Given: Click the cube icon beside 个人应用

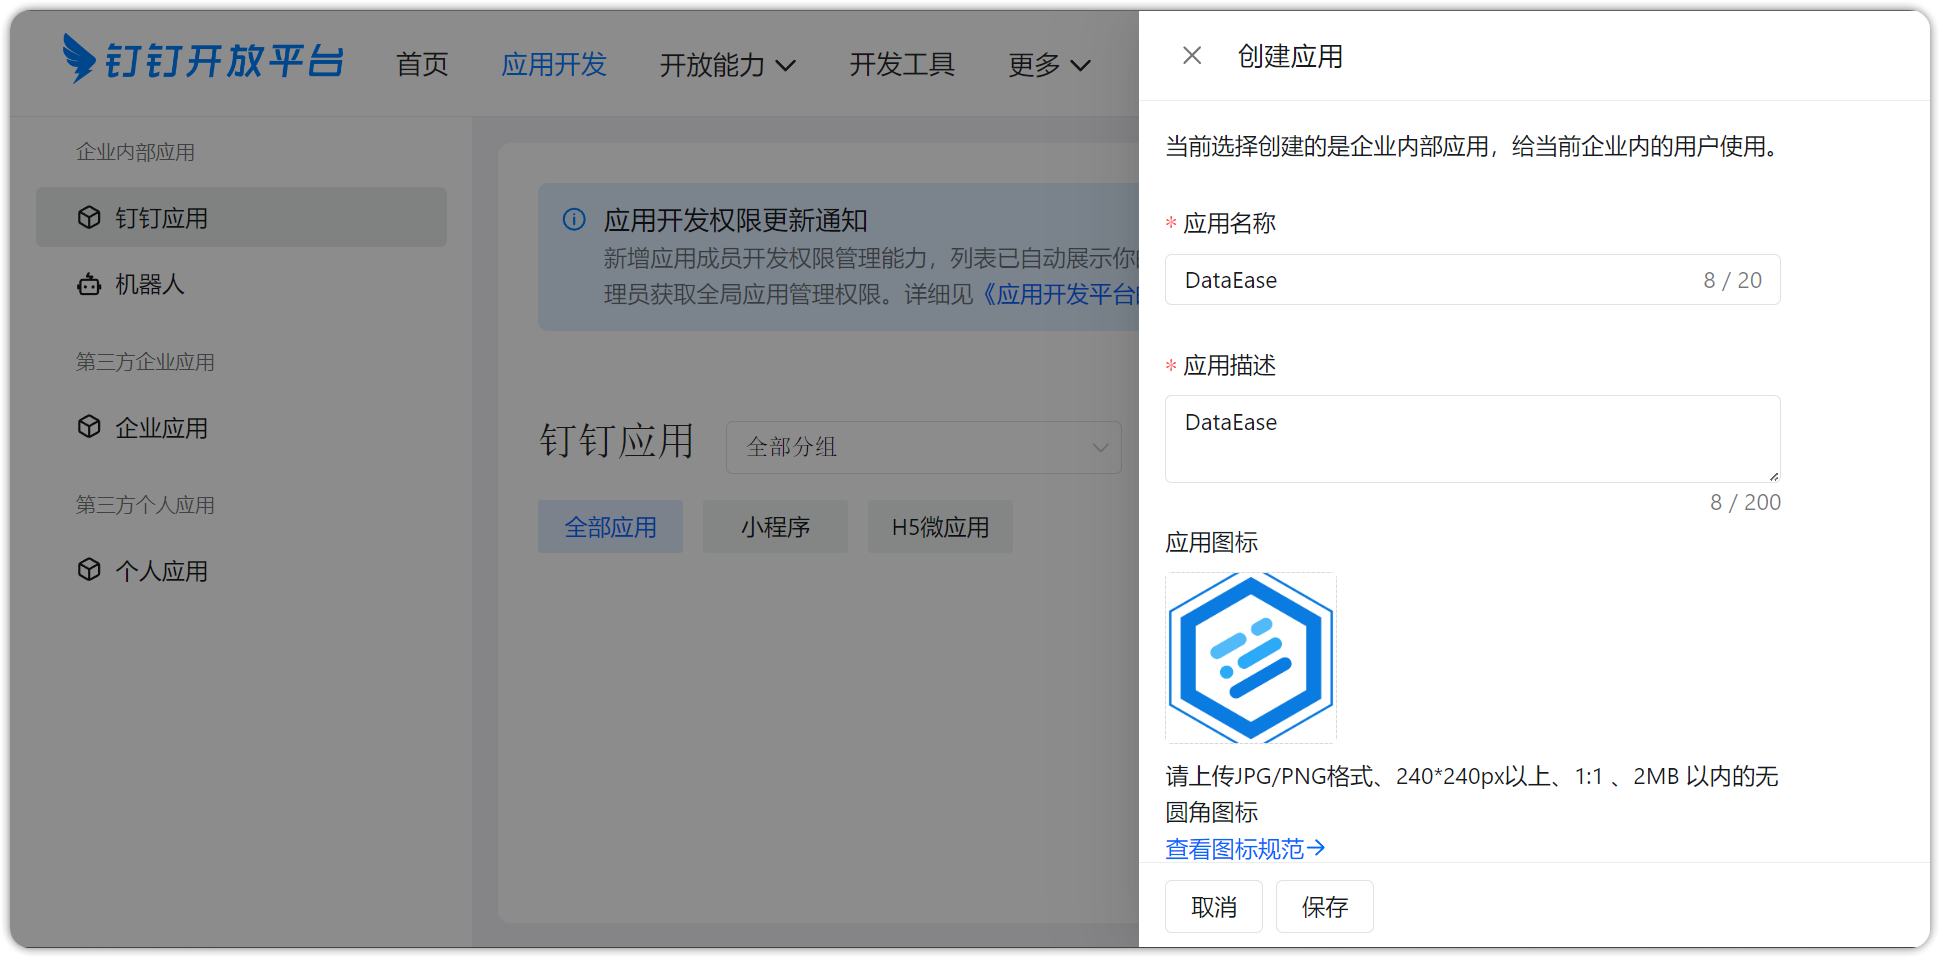Looking at the screenshot, I should pos(89,570).
